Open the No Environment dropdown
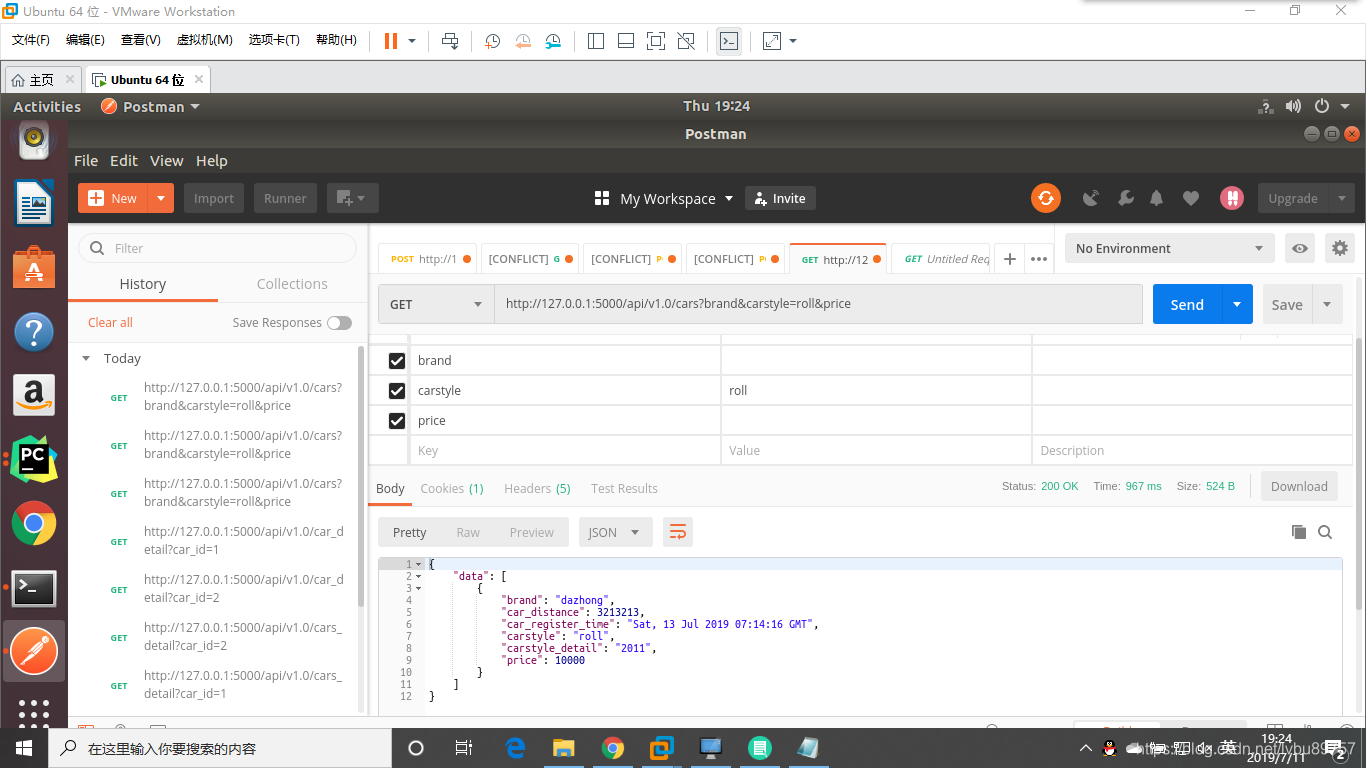Screen dimensions: 1366x768 click(1169, 248)
